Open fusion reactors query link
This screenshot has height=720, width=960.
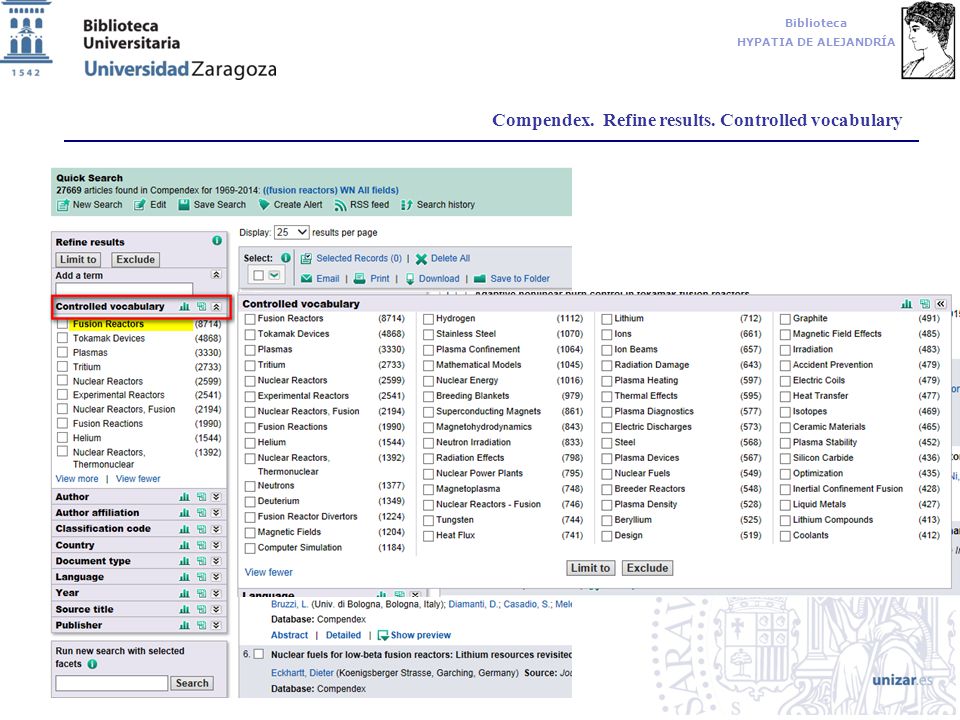[331, 190]
